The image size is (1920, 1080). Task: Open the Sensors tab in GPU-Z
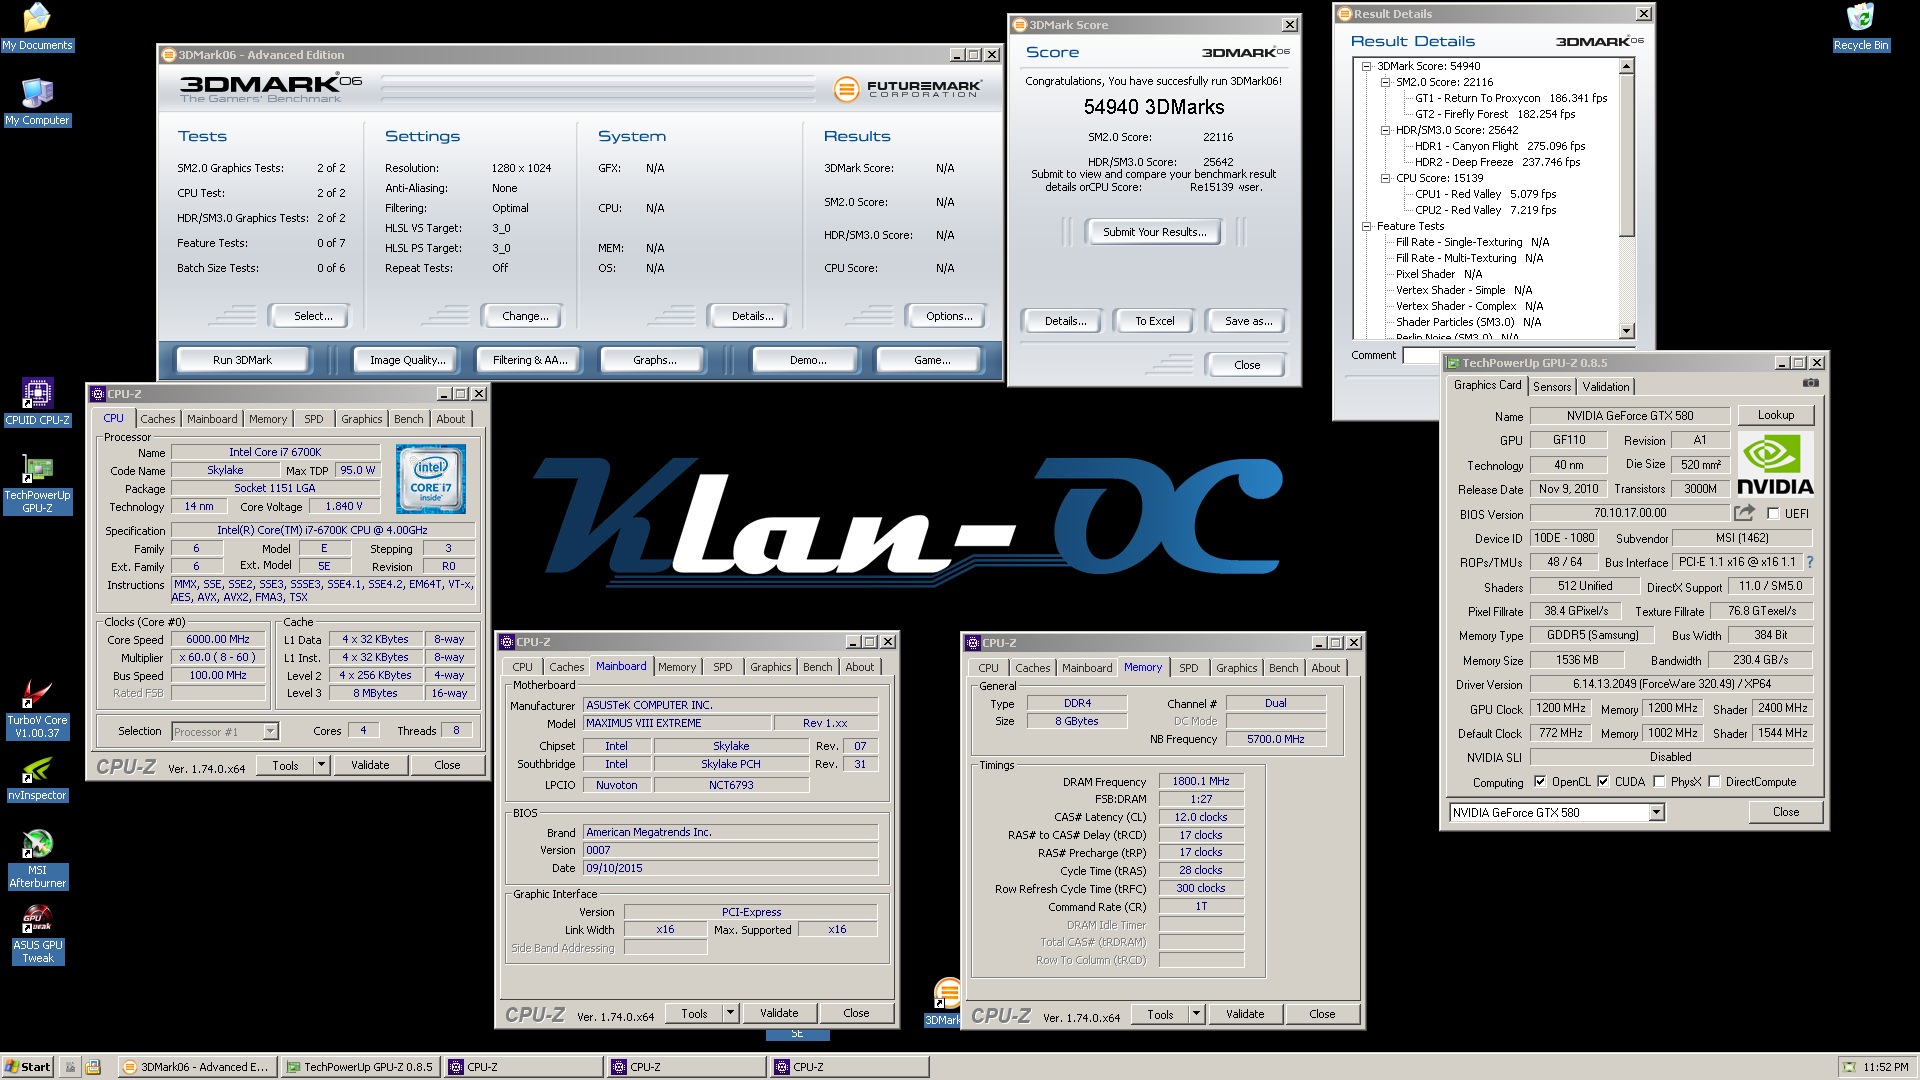tap(1551, 387)
